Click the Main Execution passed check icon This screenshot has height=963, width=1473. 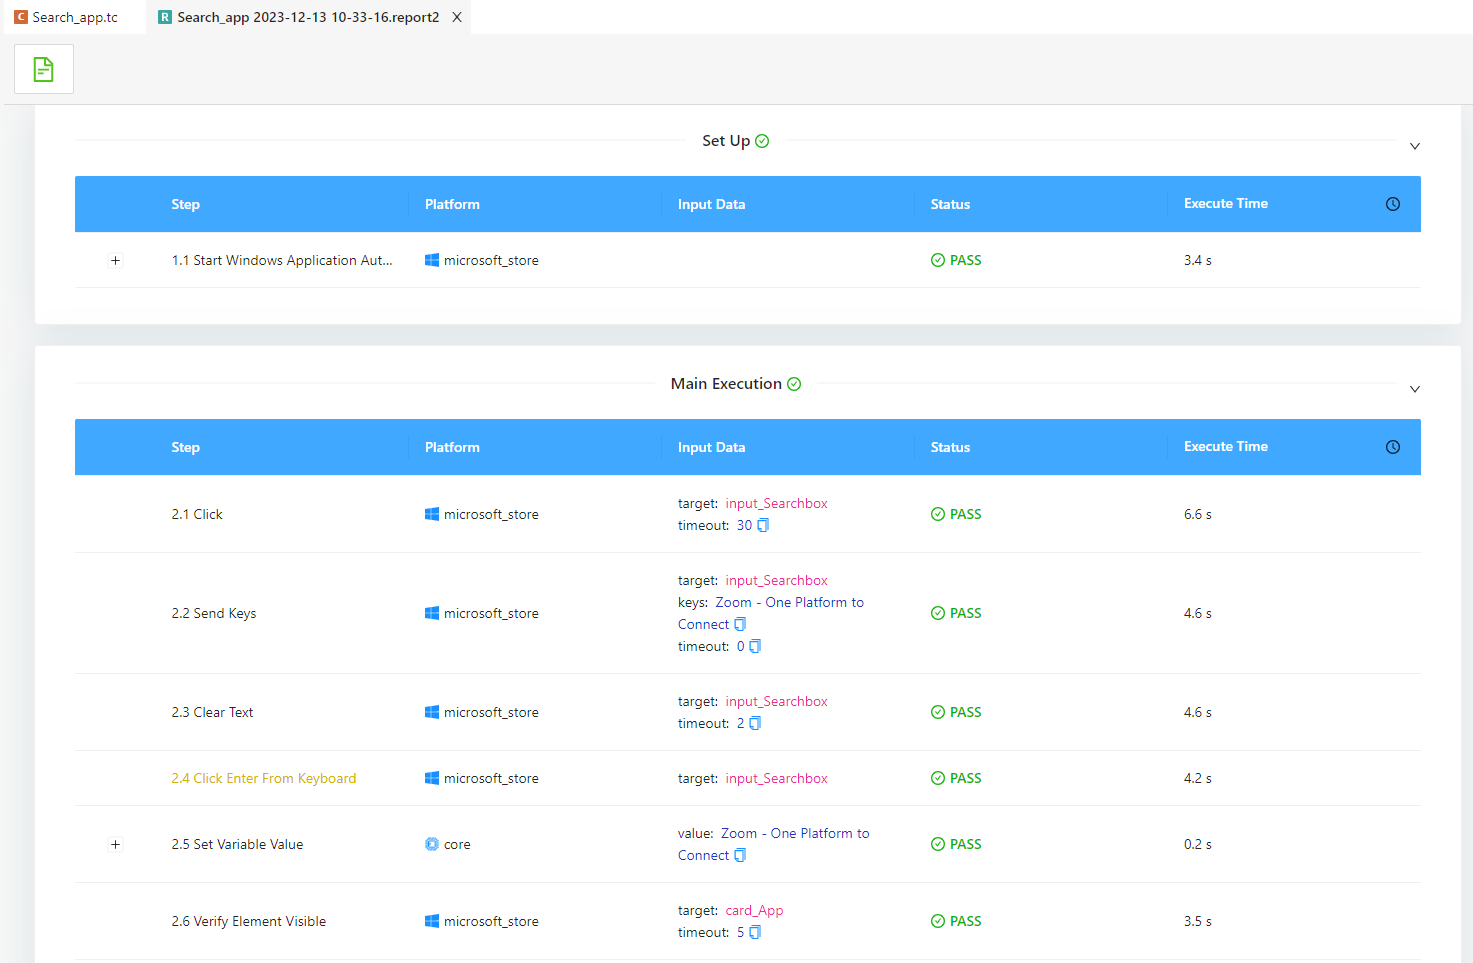794,384
